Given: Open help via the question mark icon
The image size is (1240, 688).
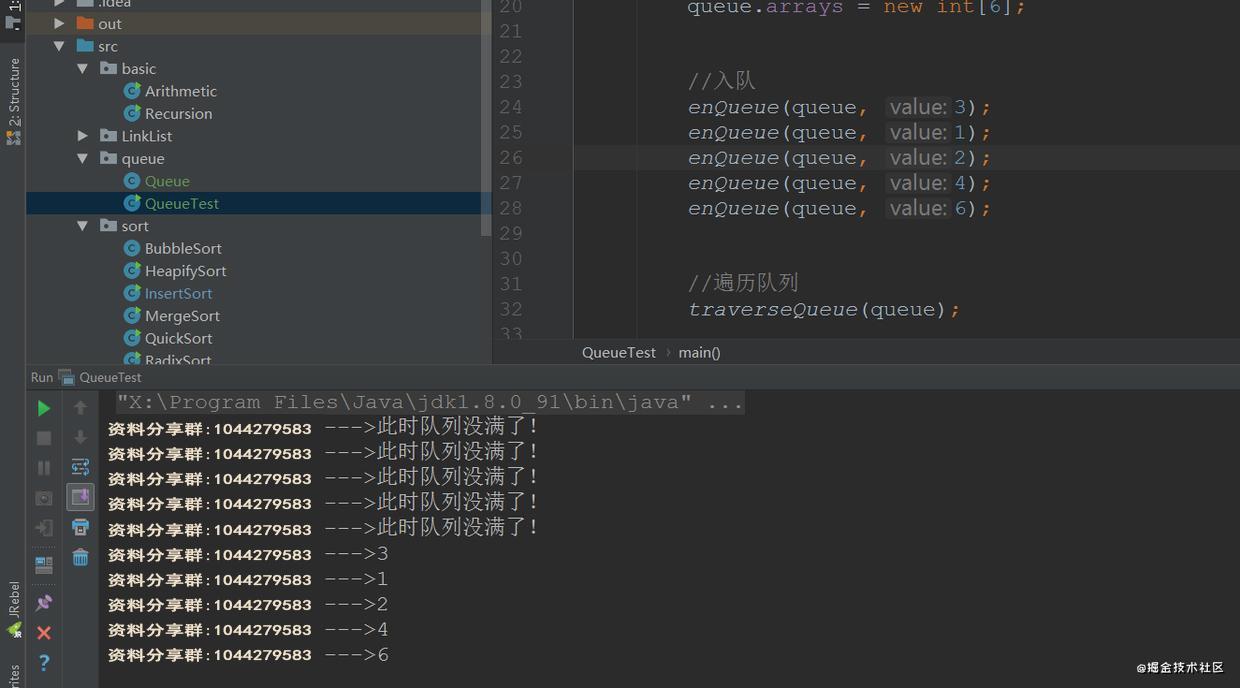Looking at the screenshot, I should pyautogui.click(x=43, y=662).
